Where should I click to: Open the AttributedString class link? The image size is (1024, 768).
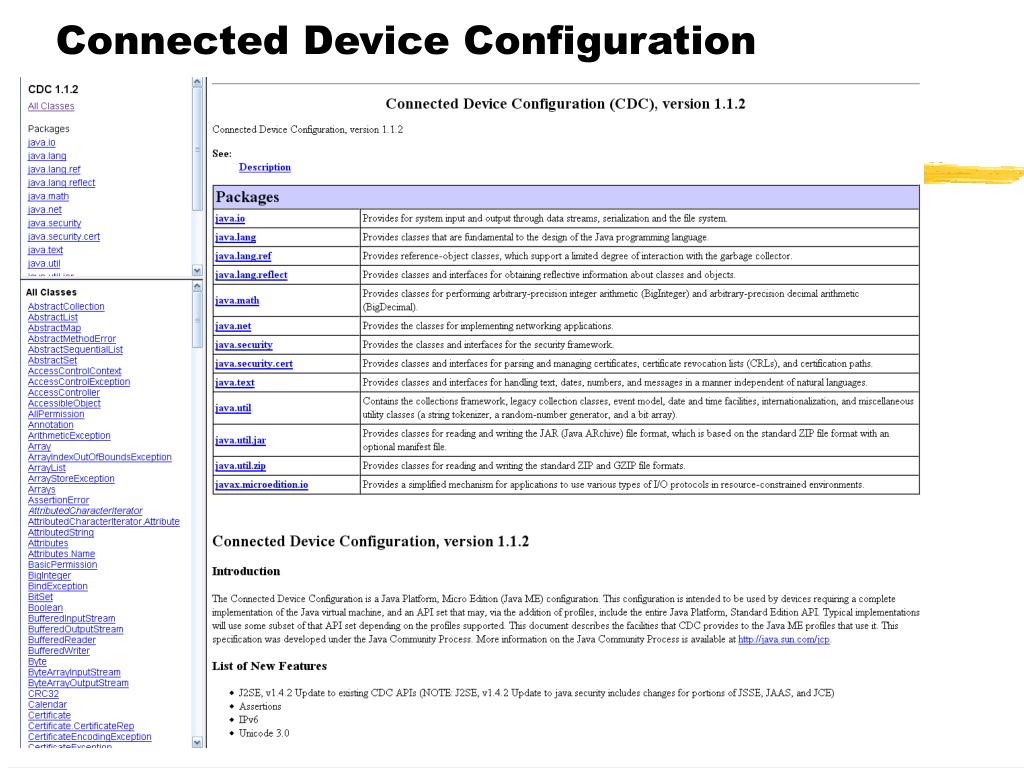pos(61,532)
